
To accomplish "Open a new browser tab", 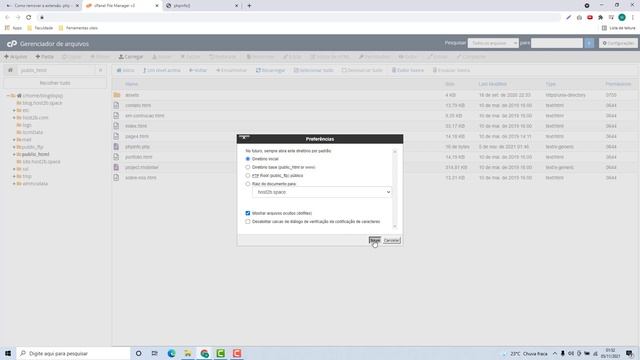I will (x=249, y=6).
